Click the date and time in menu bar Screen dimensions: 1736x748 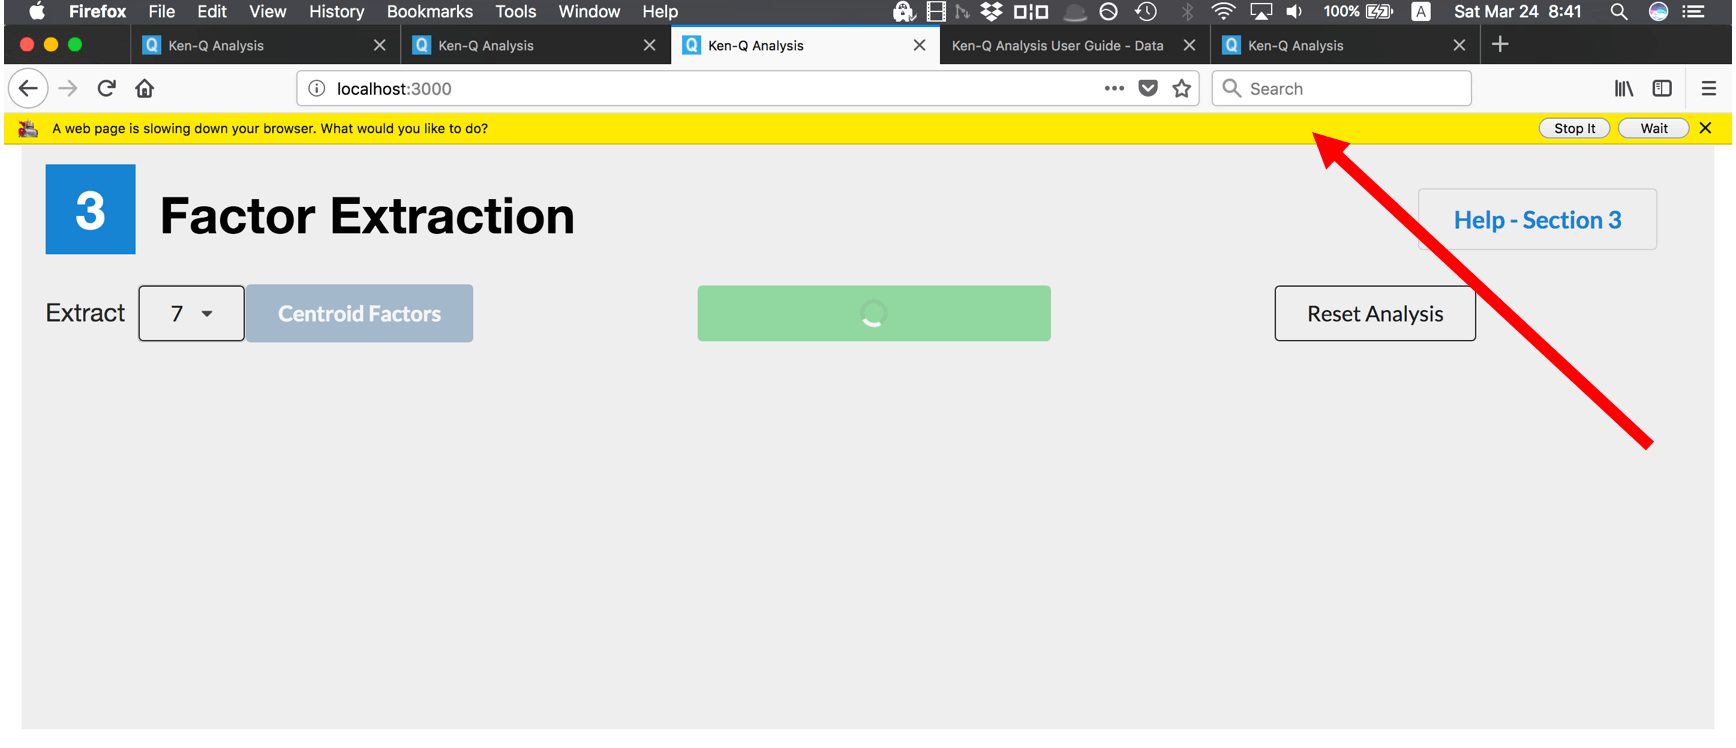click(x=1517, y=11)
